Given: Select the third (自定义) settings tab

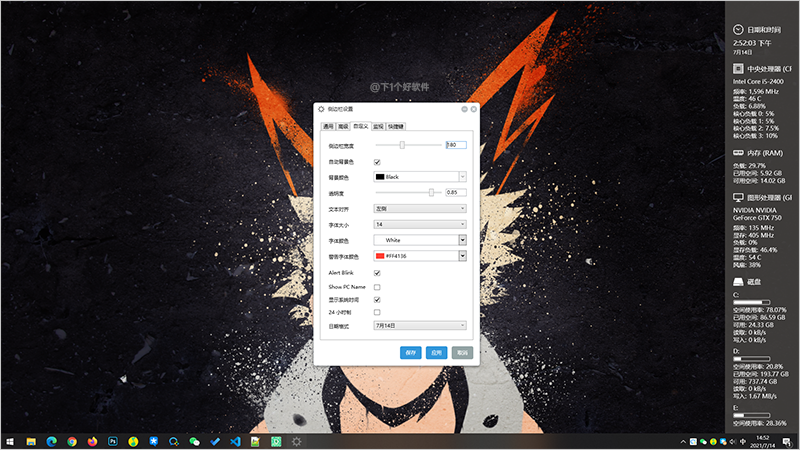Looking at the screenshot, I should click(361, 126).
